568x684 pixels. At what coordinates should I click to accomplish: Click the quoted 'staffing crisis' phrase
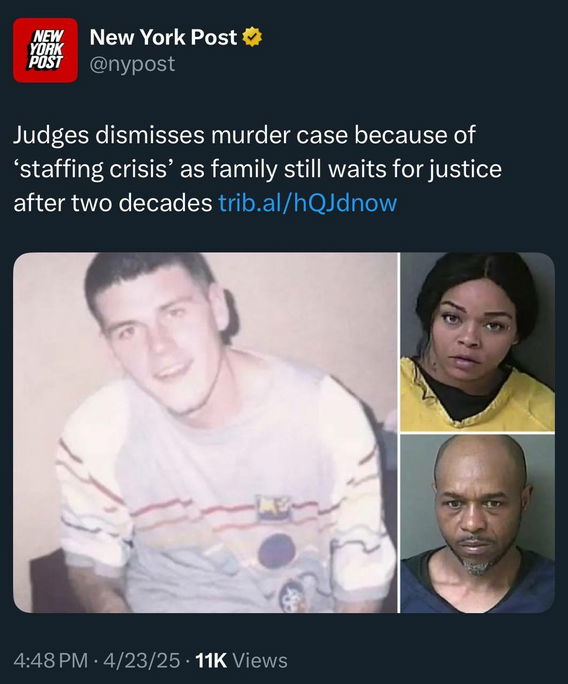click(x=94, y=169)
